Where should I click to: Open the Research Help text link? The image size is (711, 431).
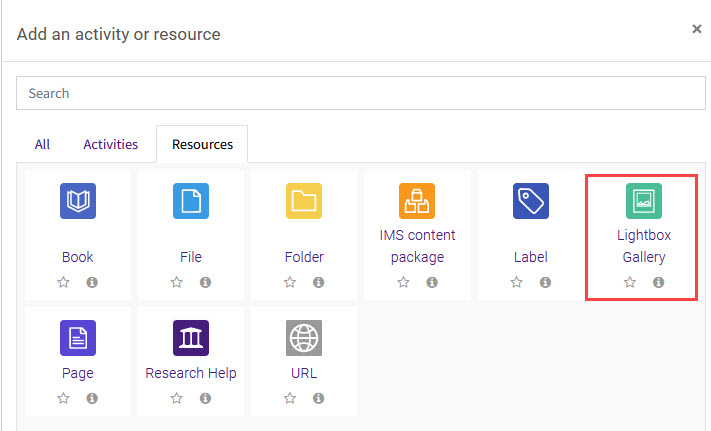point(191,373)
